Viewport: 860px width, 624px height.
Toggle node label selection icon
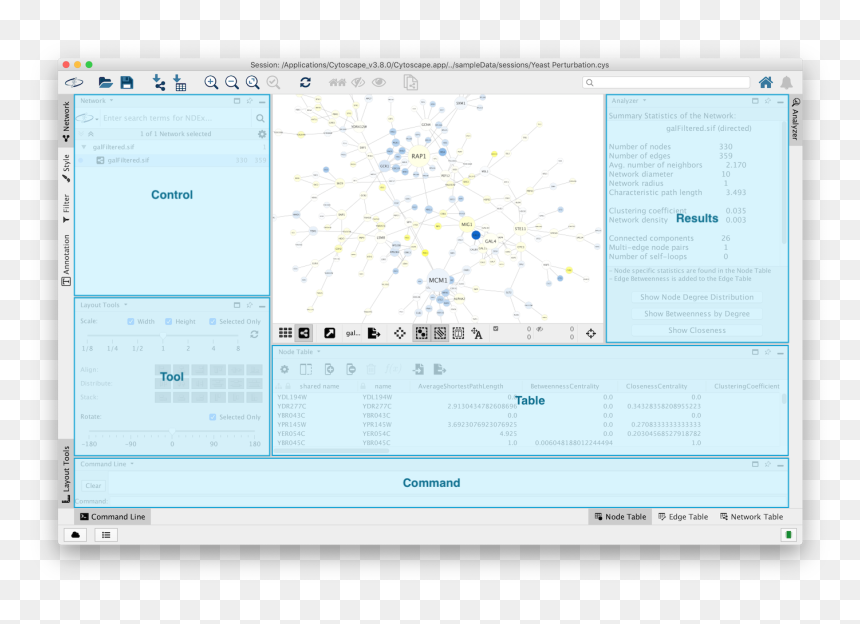pos(477,333)
